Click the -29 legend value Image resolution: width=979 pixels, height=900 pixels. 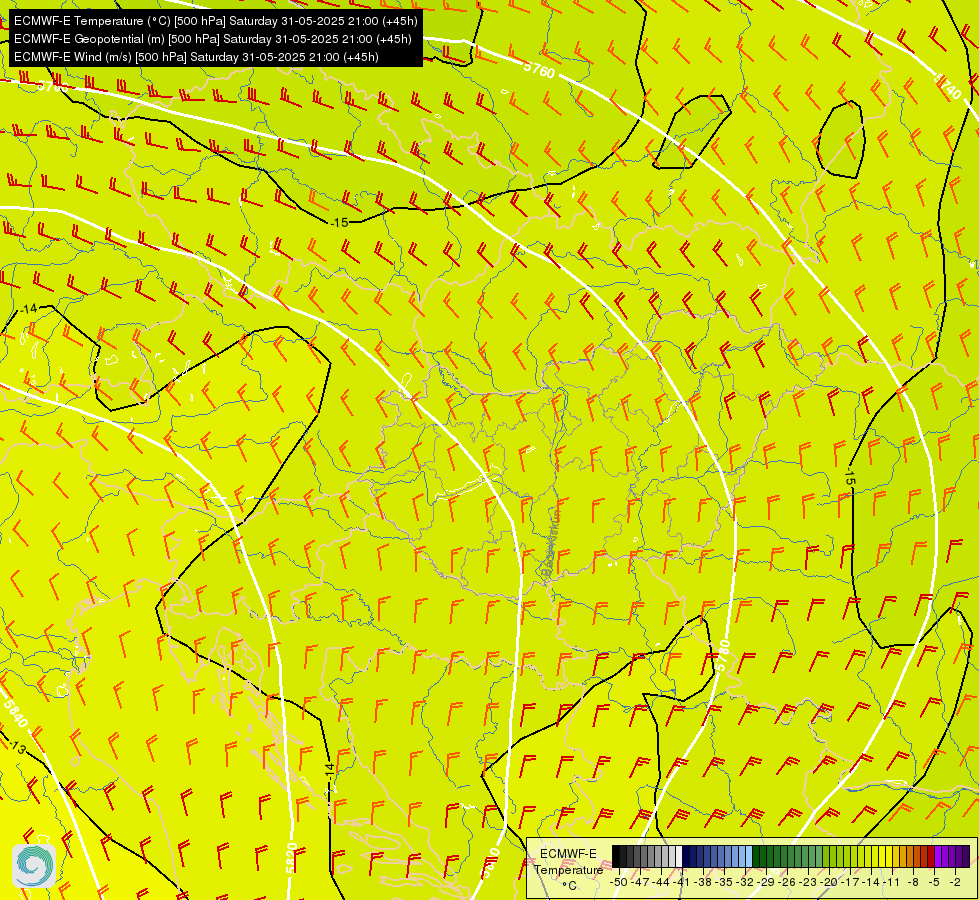[x=766, y=882]
